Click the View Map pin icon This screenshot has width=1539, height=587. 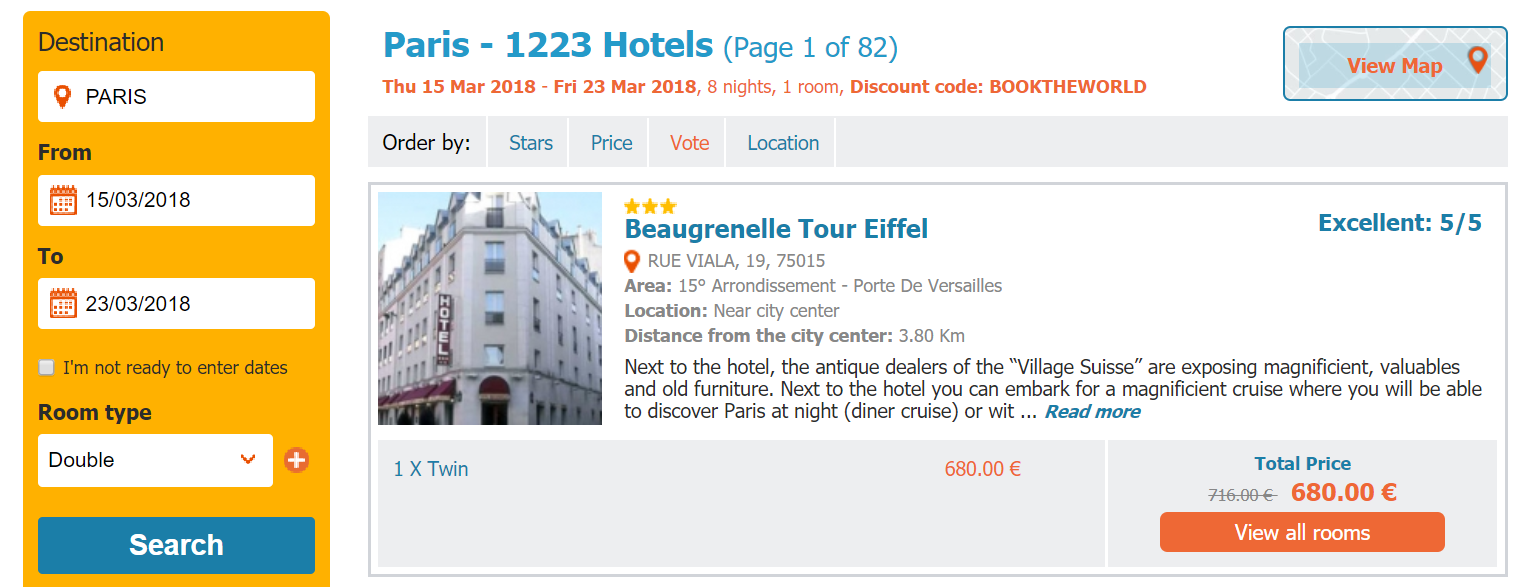[1477, 61]
